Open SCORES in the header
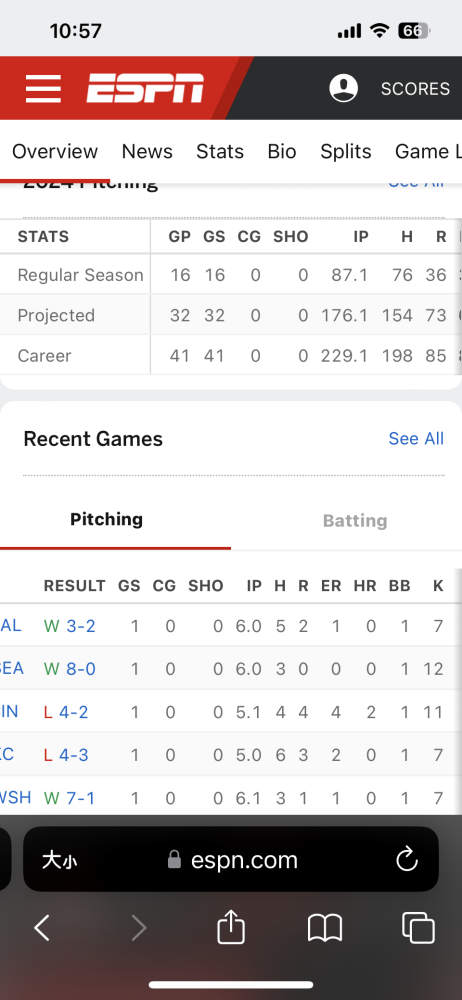Screen dimensions: 462x1000 415,89
